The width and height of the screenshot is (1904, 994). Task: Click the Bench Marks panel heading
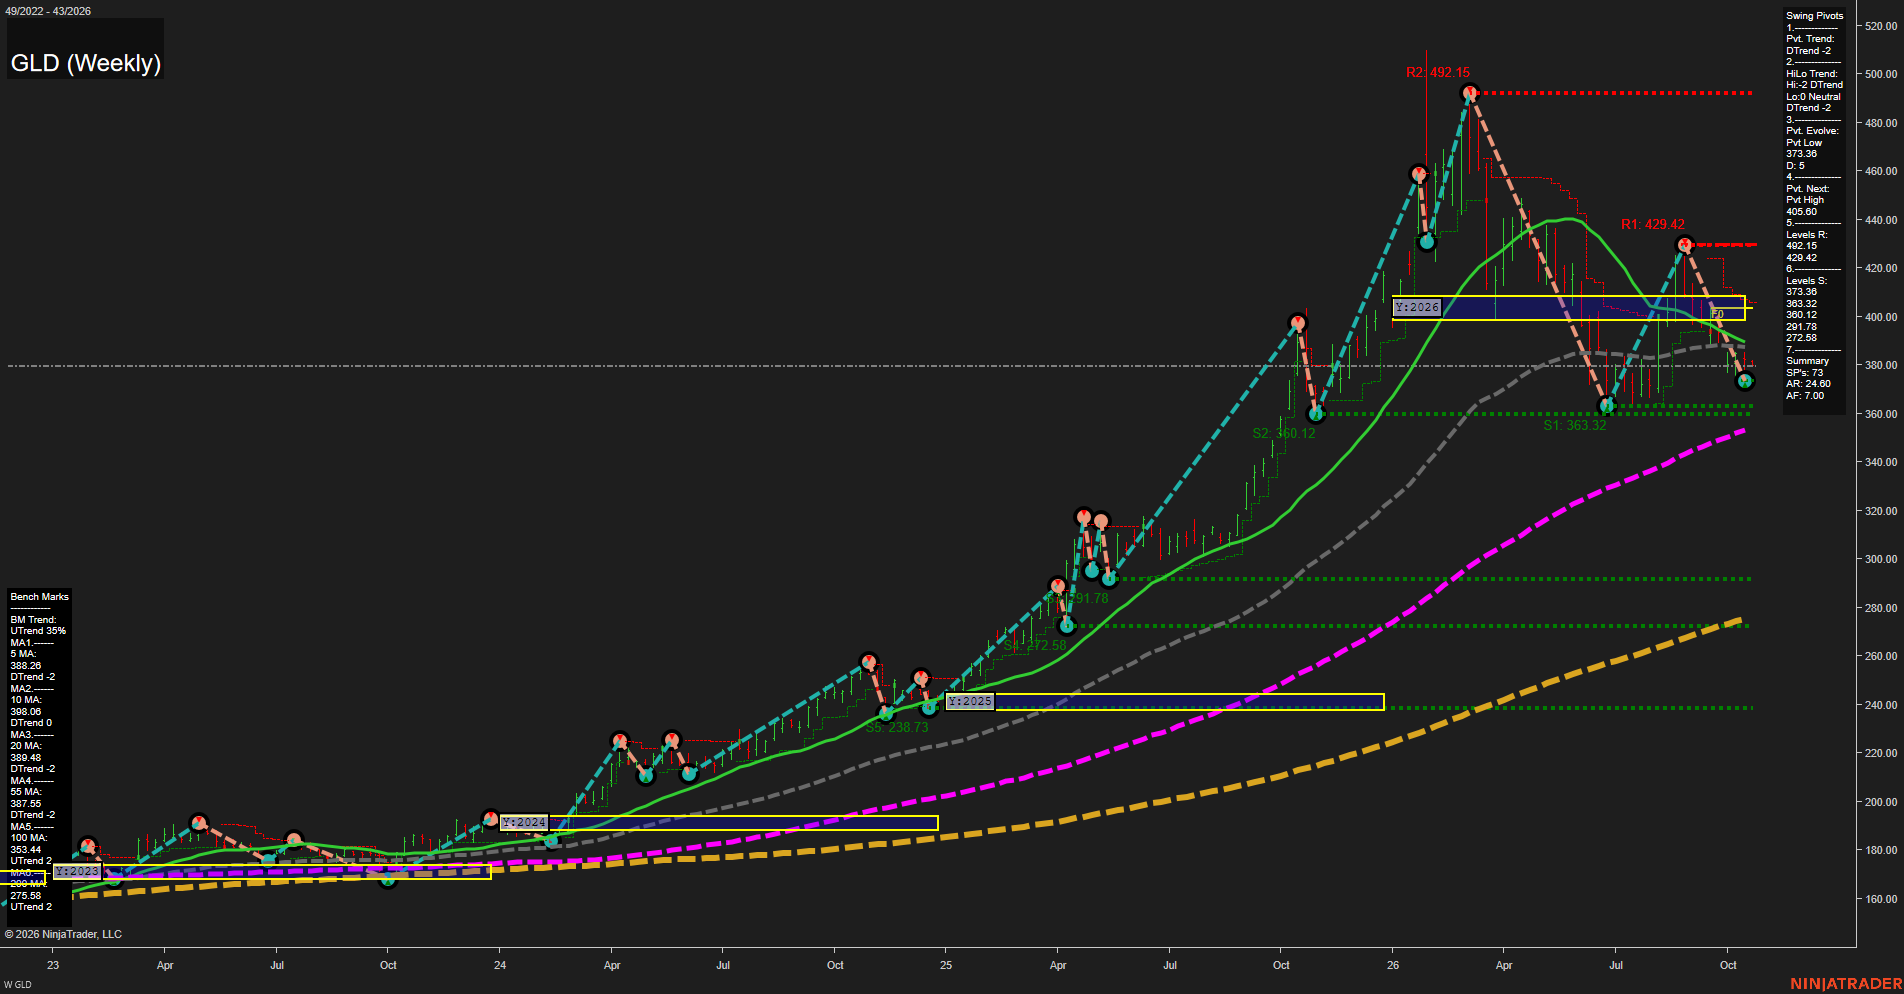click(x=40, y=597)
